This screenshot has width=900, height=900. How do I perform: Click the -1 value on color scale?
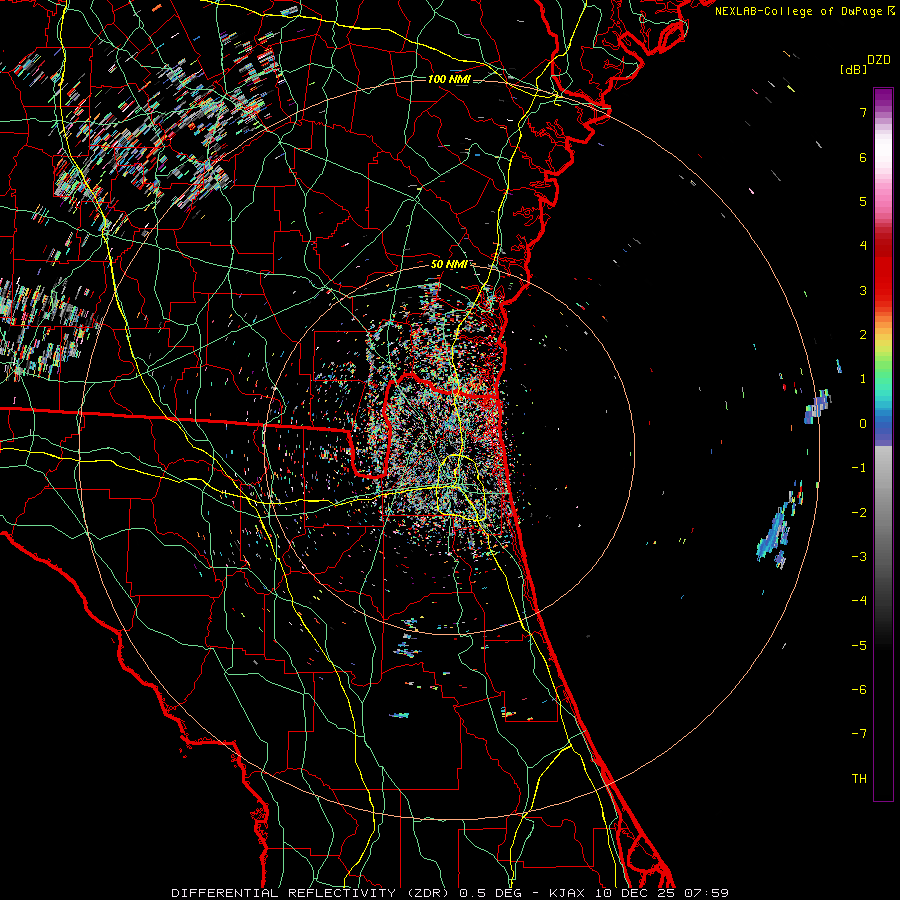[859, 468]
